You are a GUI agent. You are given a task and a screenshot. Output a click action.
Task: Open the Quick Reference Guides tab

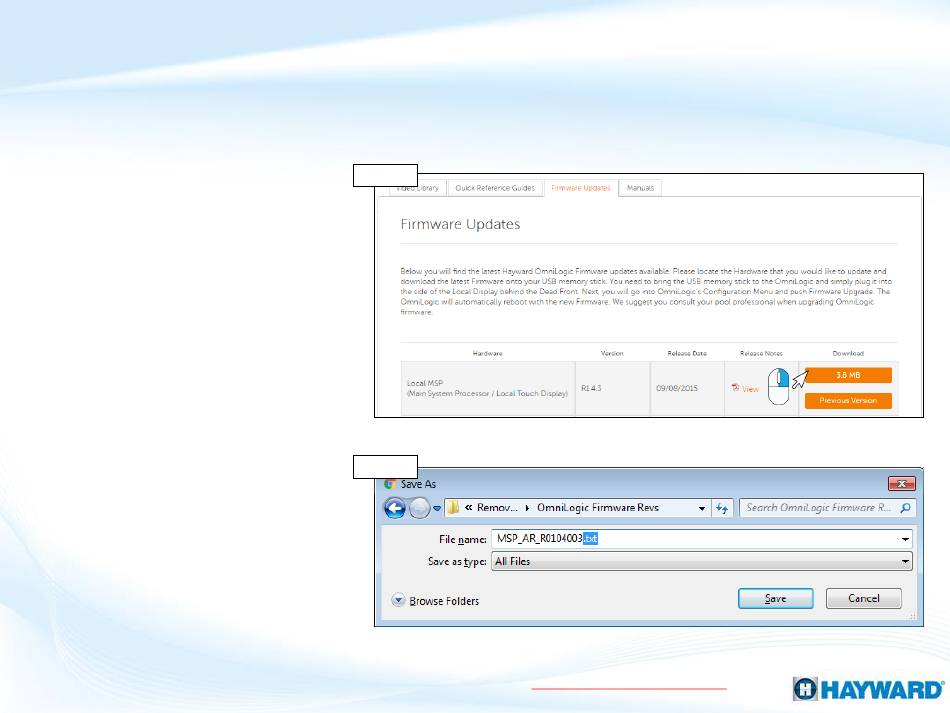point(495,188)
